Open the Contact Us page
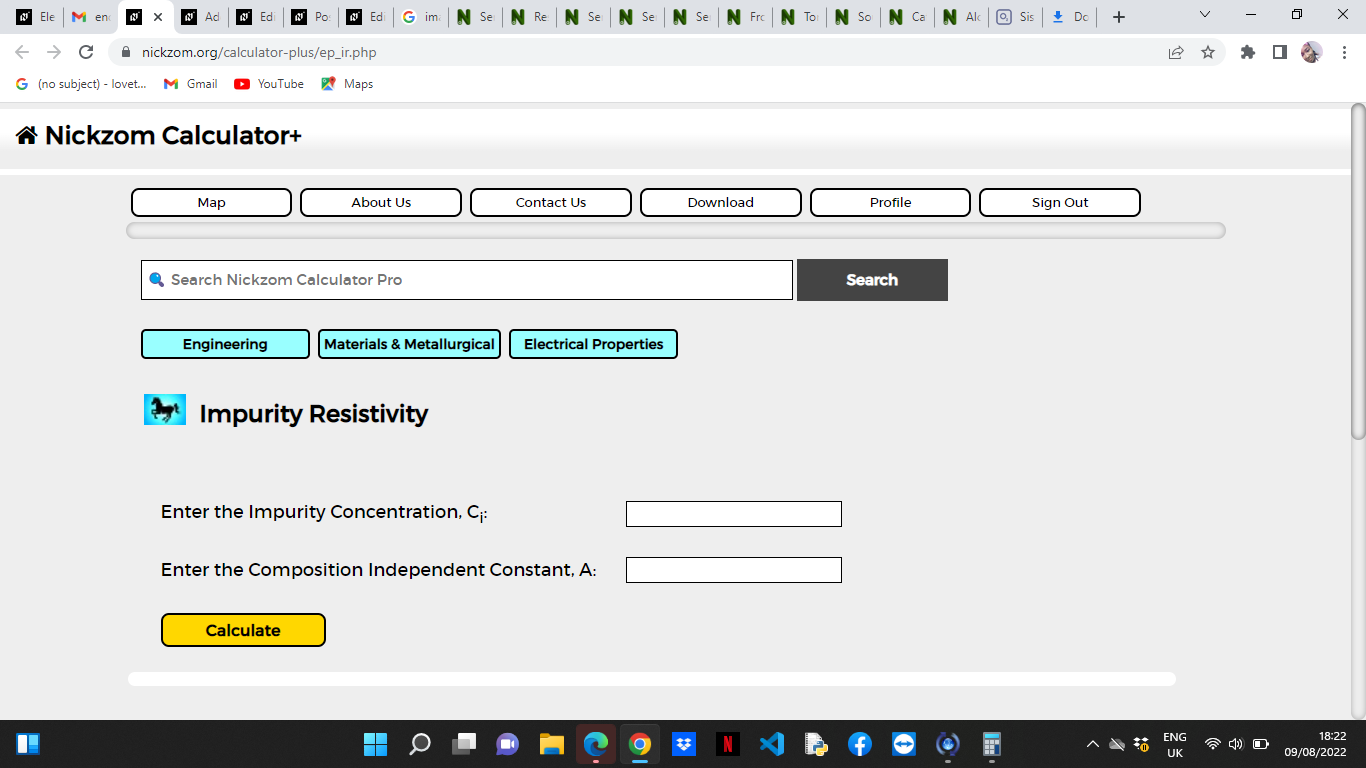This screenshot has width=1366, height=768. pyautogui.click(x=551, y=202)
